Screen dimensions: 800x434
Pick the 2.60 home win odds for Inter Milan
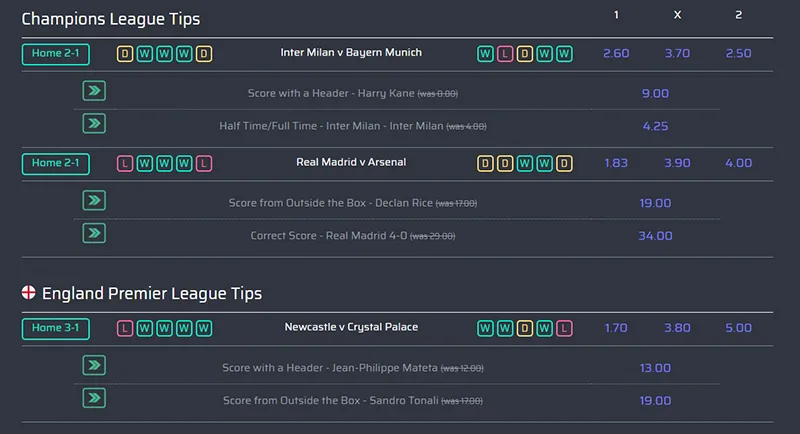click(x=616, y=53)
